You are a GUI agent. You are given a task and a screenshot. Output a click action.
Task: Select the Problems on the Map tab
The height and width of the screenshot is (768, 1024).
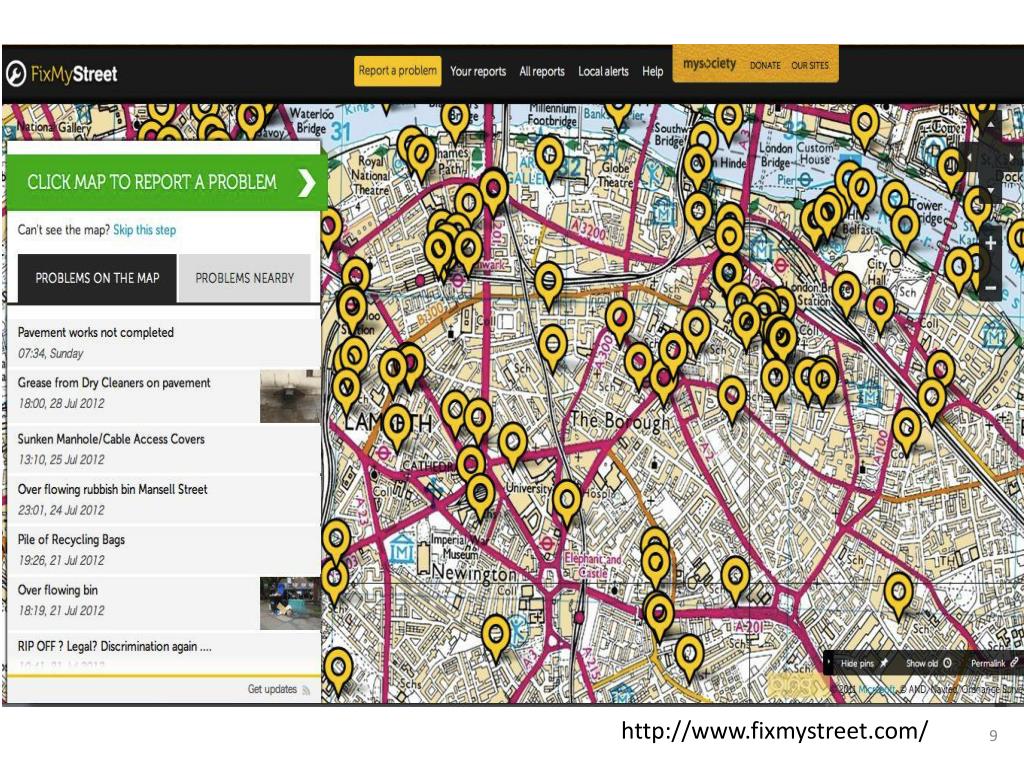coord(97,278)
